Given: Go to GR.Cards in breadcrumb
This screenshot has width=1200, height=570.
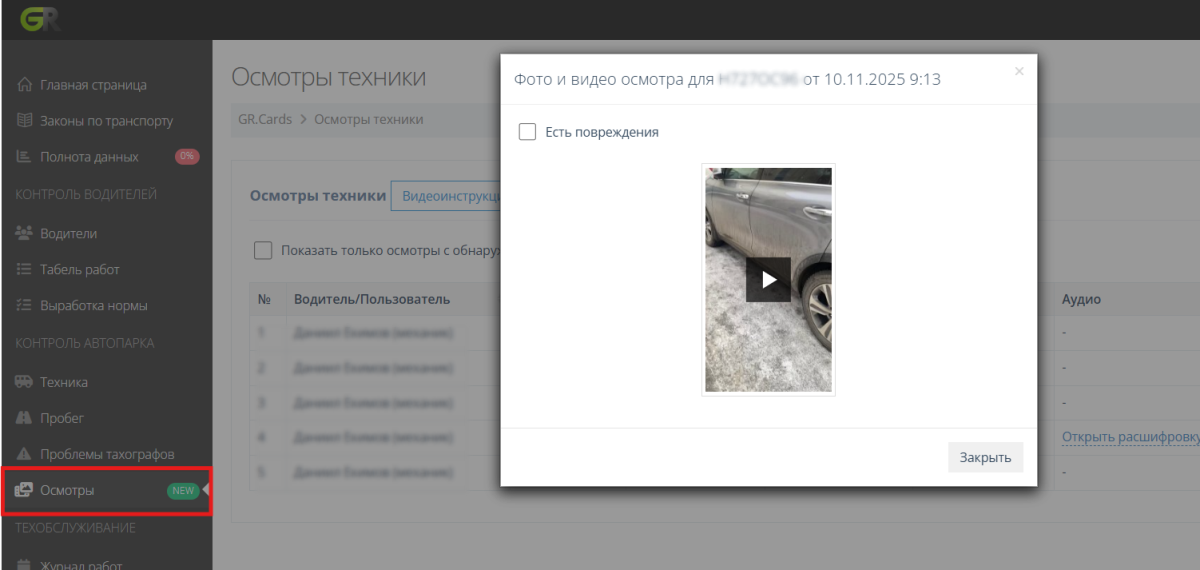Looking at the screenshot, I should (x=265, y=119).
